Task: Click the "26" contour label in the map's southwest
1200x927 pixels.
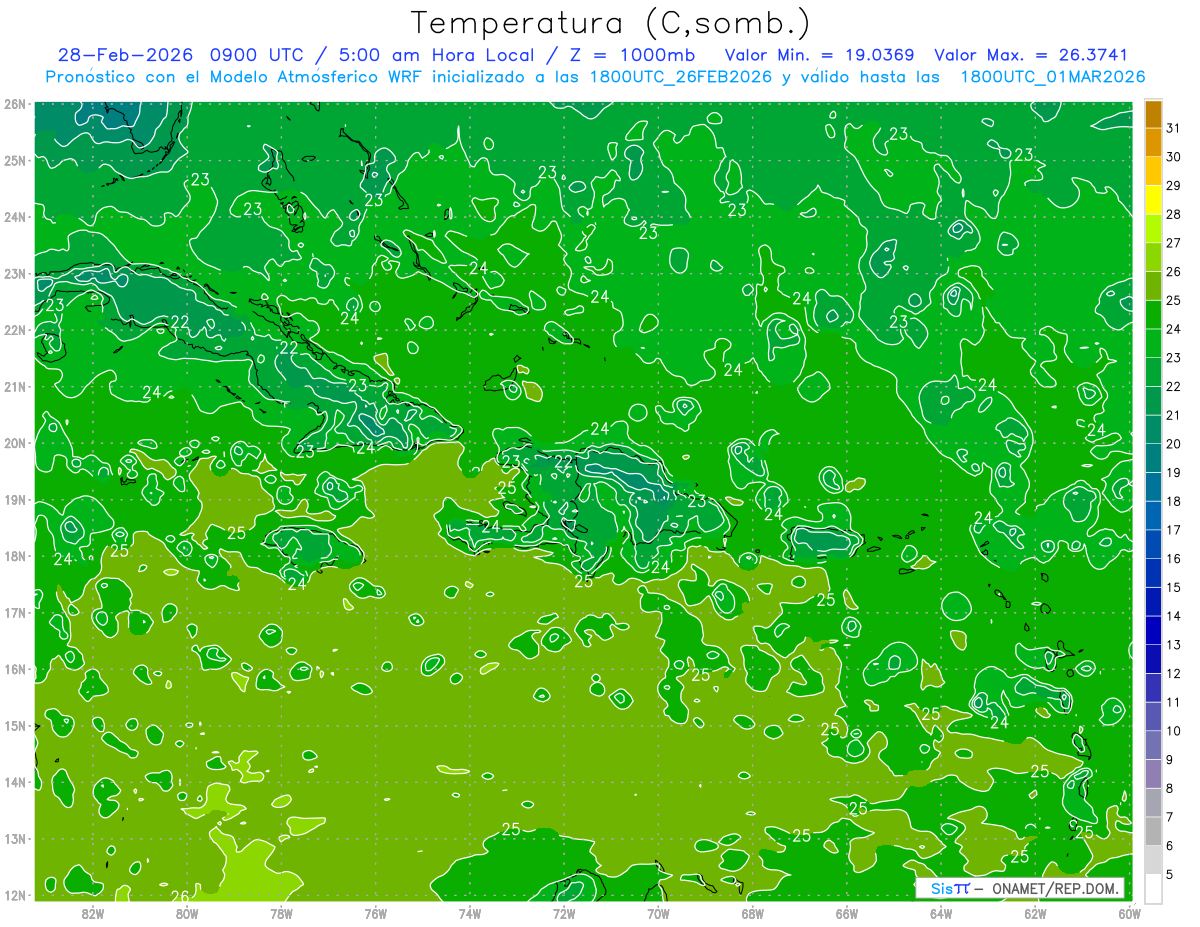Action: [181, 895]
